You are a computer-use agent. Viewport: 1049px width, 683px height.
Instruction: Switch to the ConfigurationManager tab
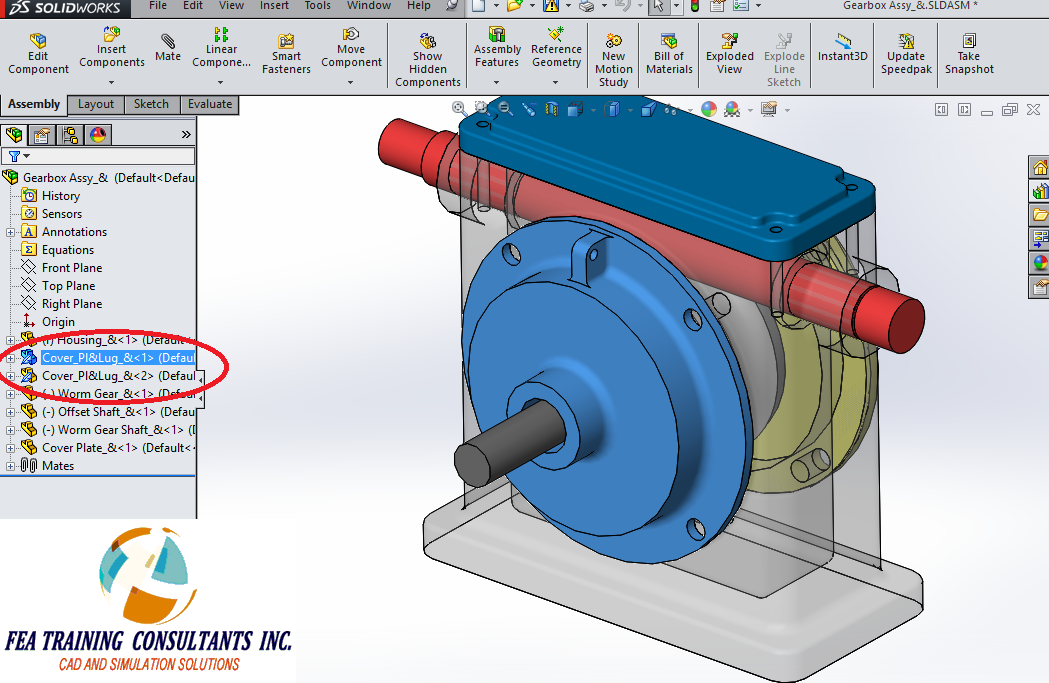(69, 134)
